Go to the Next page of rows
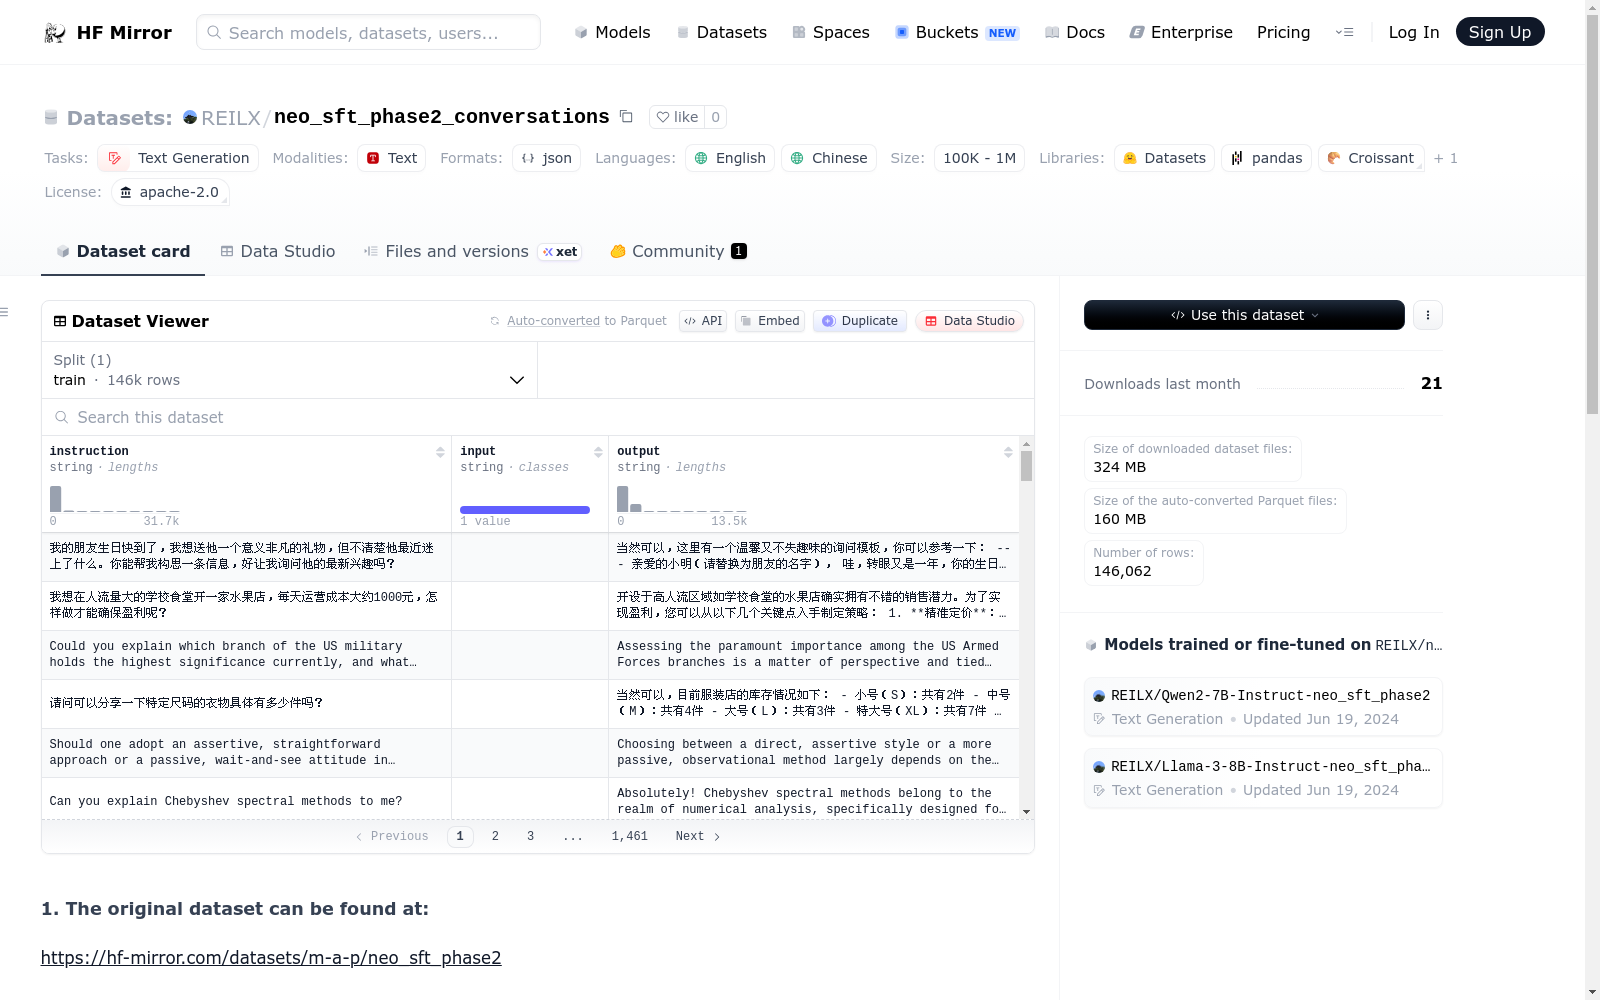The width and height of the screenshot is (1600, 1000). (698, 836)
